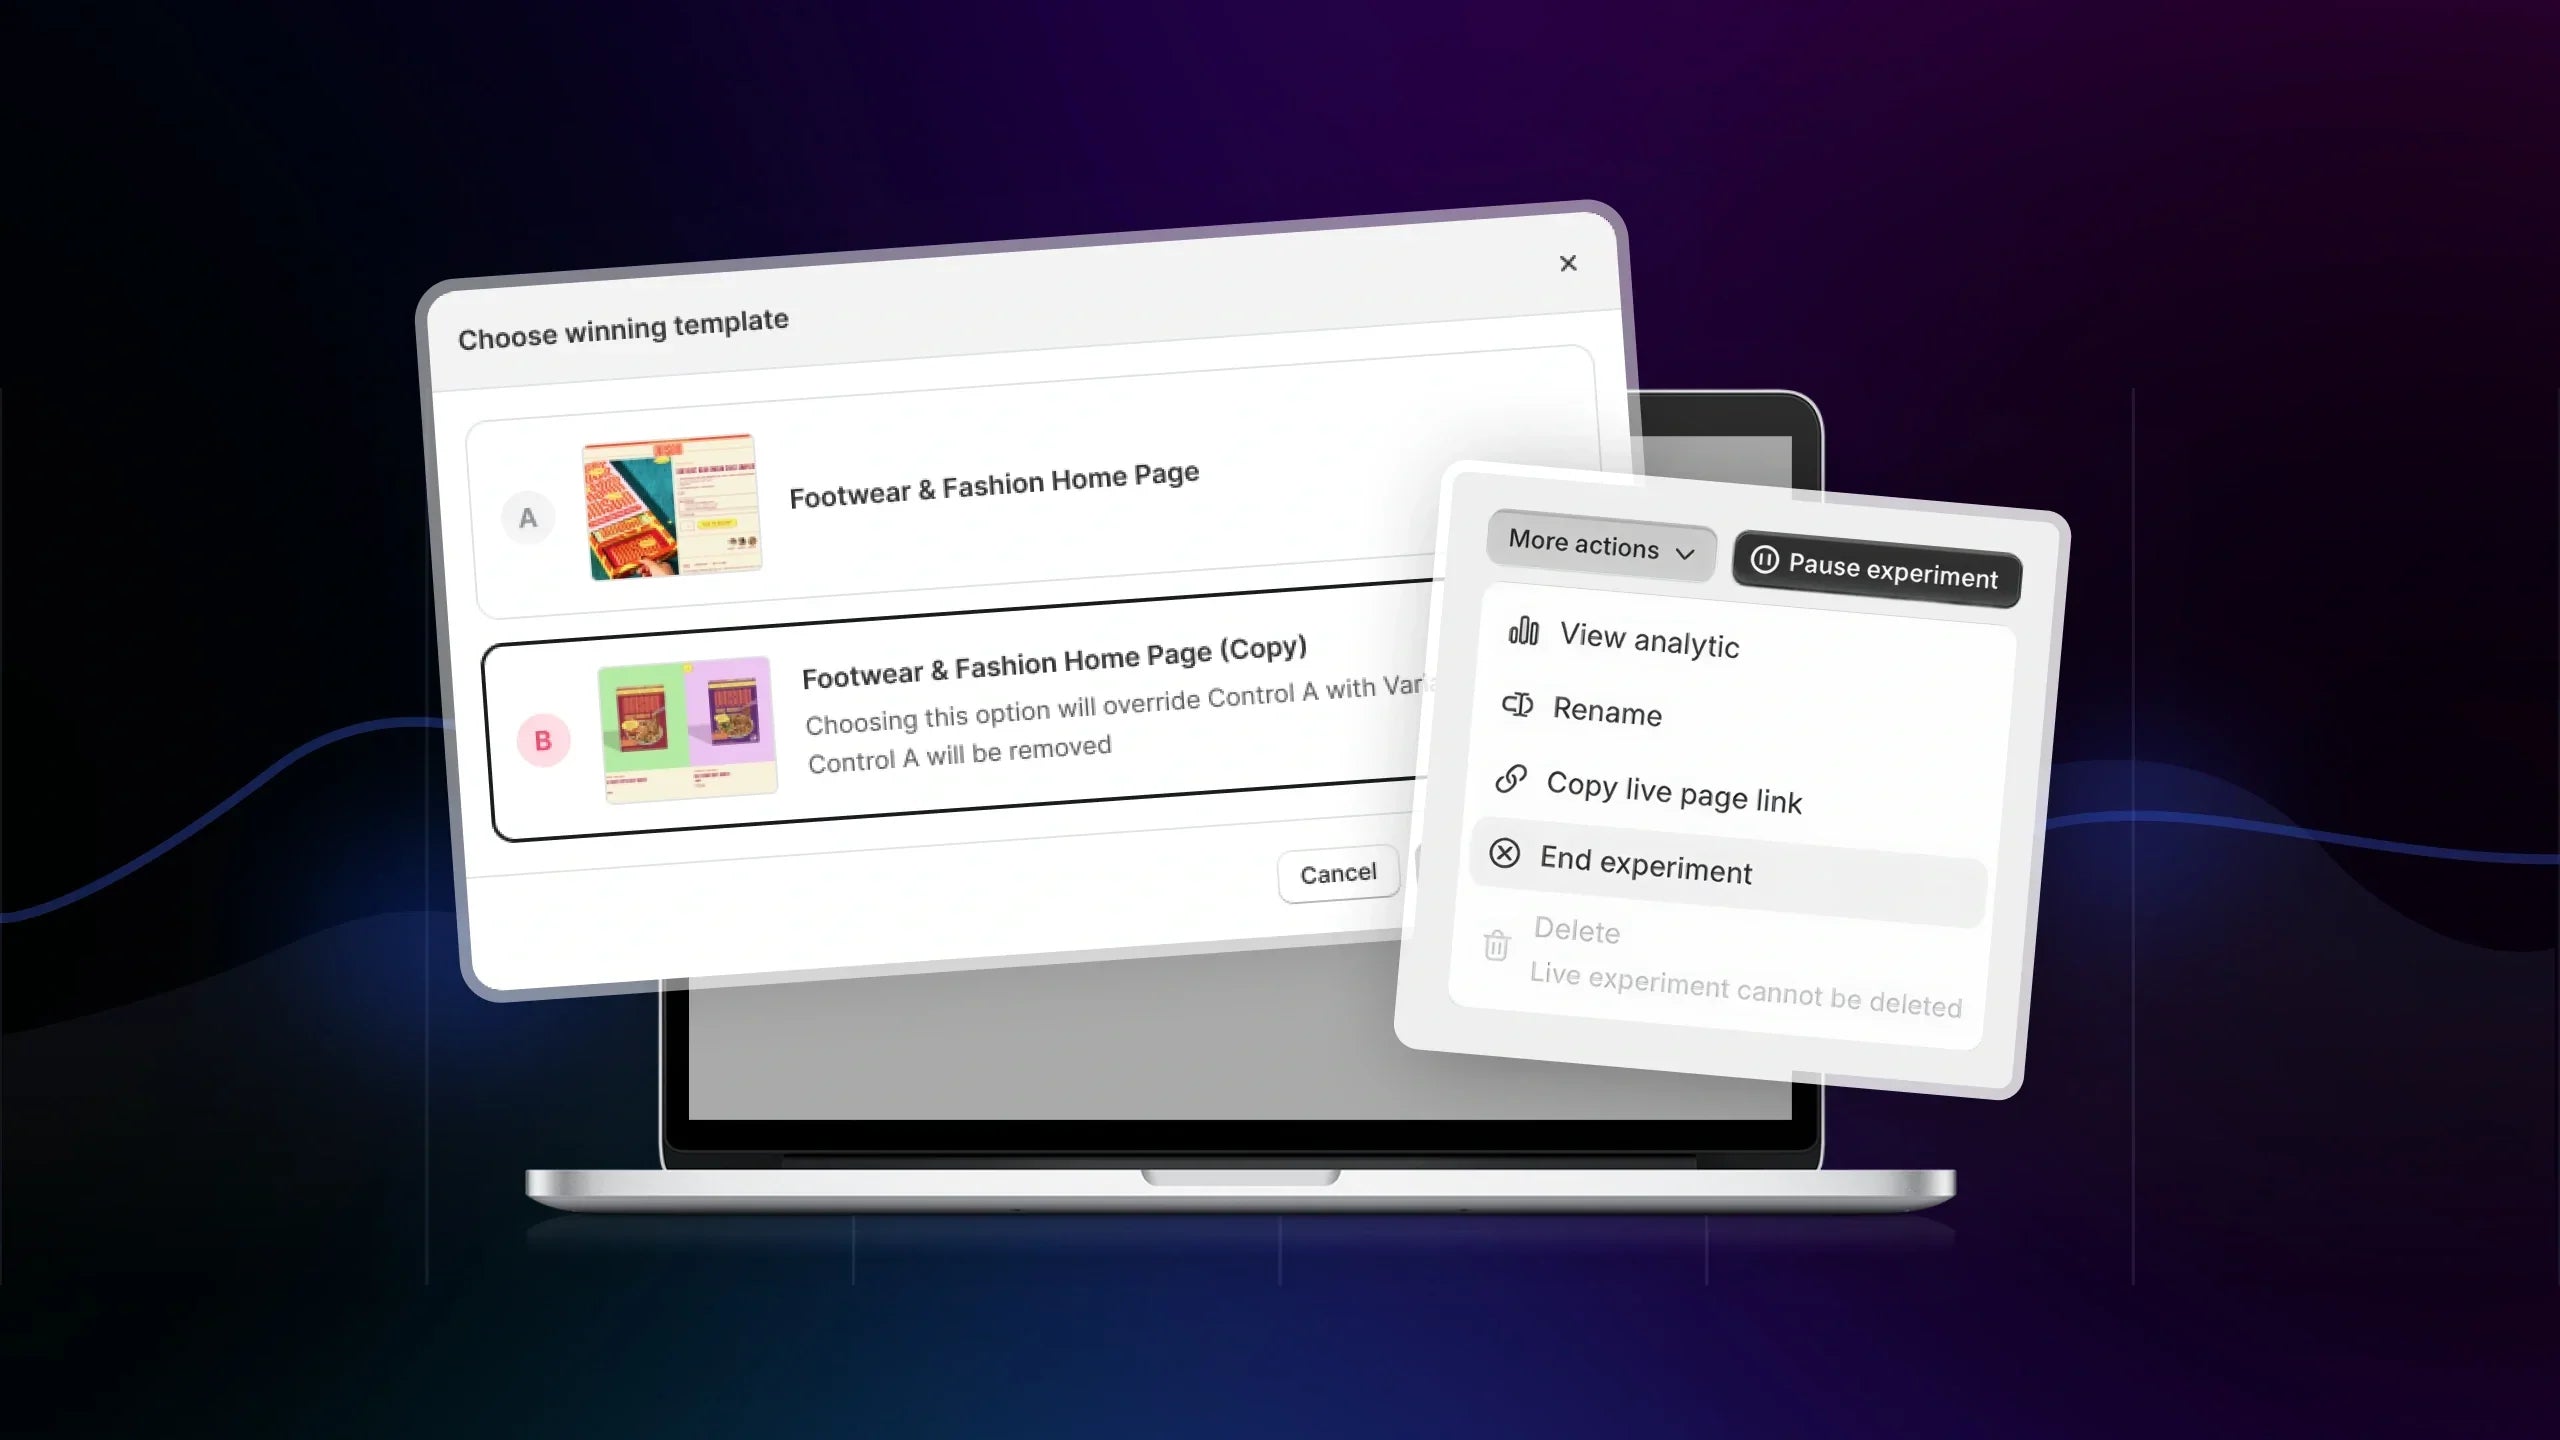This screenshot has width=2560, height=1440.
Task: Open the template A page thumbnail
Action: 672,506
